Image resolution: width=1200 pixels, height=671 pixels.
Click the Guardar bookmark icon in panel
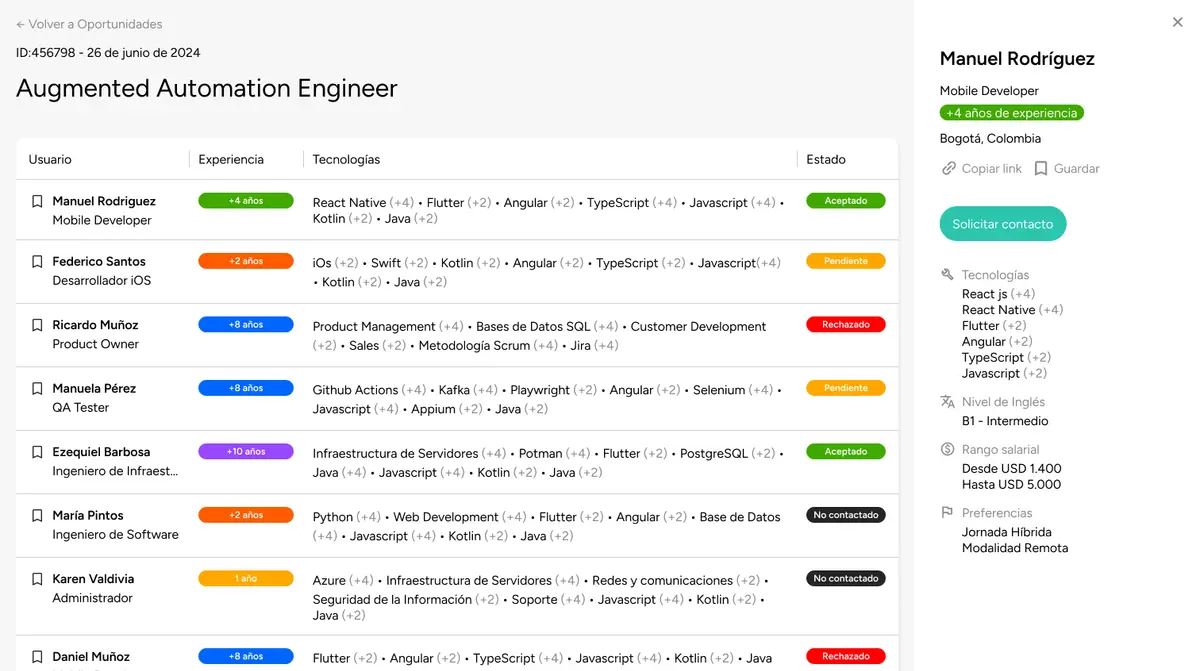click(1041, 169)
